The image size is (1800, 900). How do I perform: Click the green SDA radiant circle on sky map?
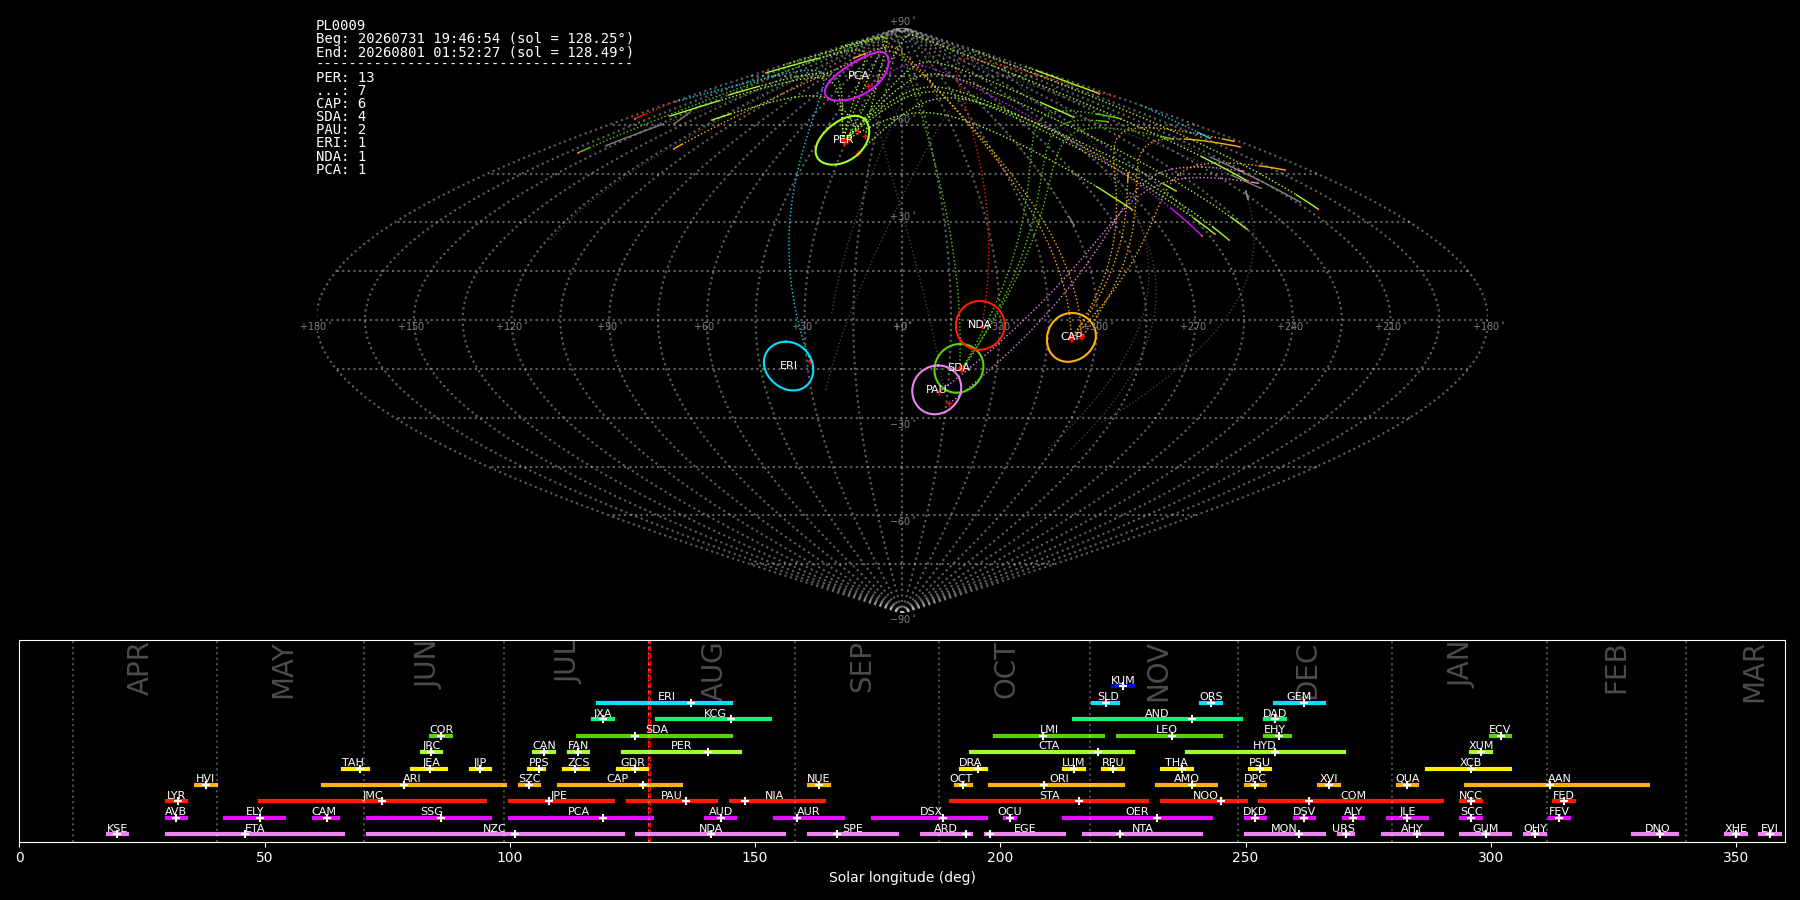[959, 368]
